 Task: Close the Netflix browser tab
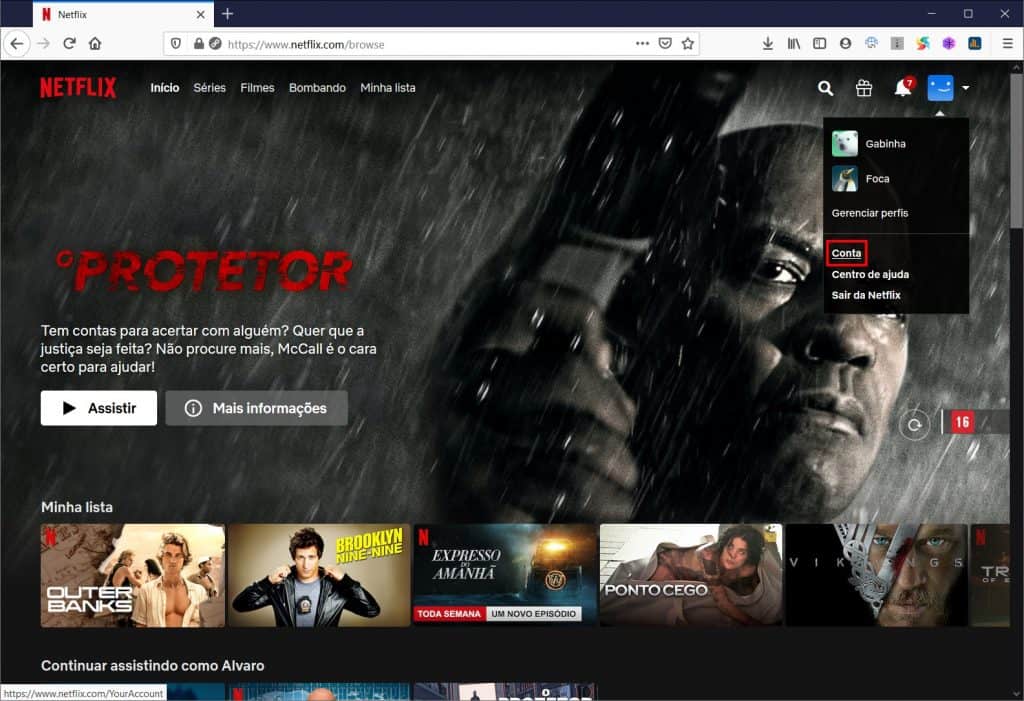[200, 14]
